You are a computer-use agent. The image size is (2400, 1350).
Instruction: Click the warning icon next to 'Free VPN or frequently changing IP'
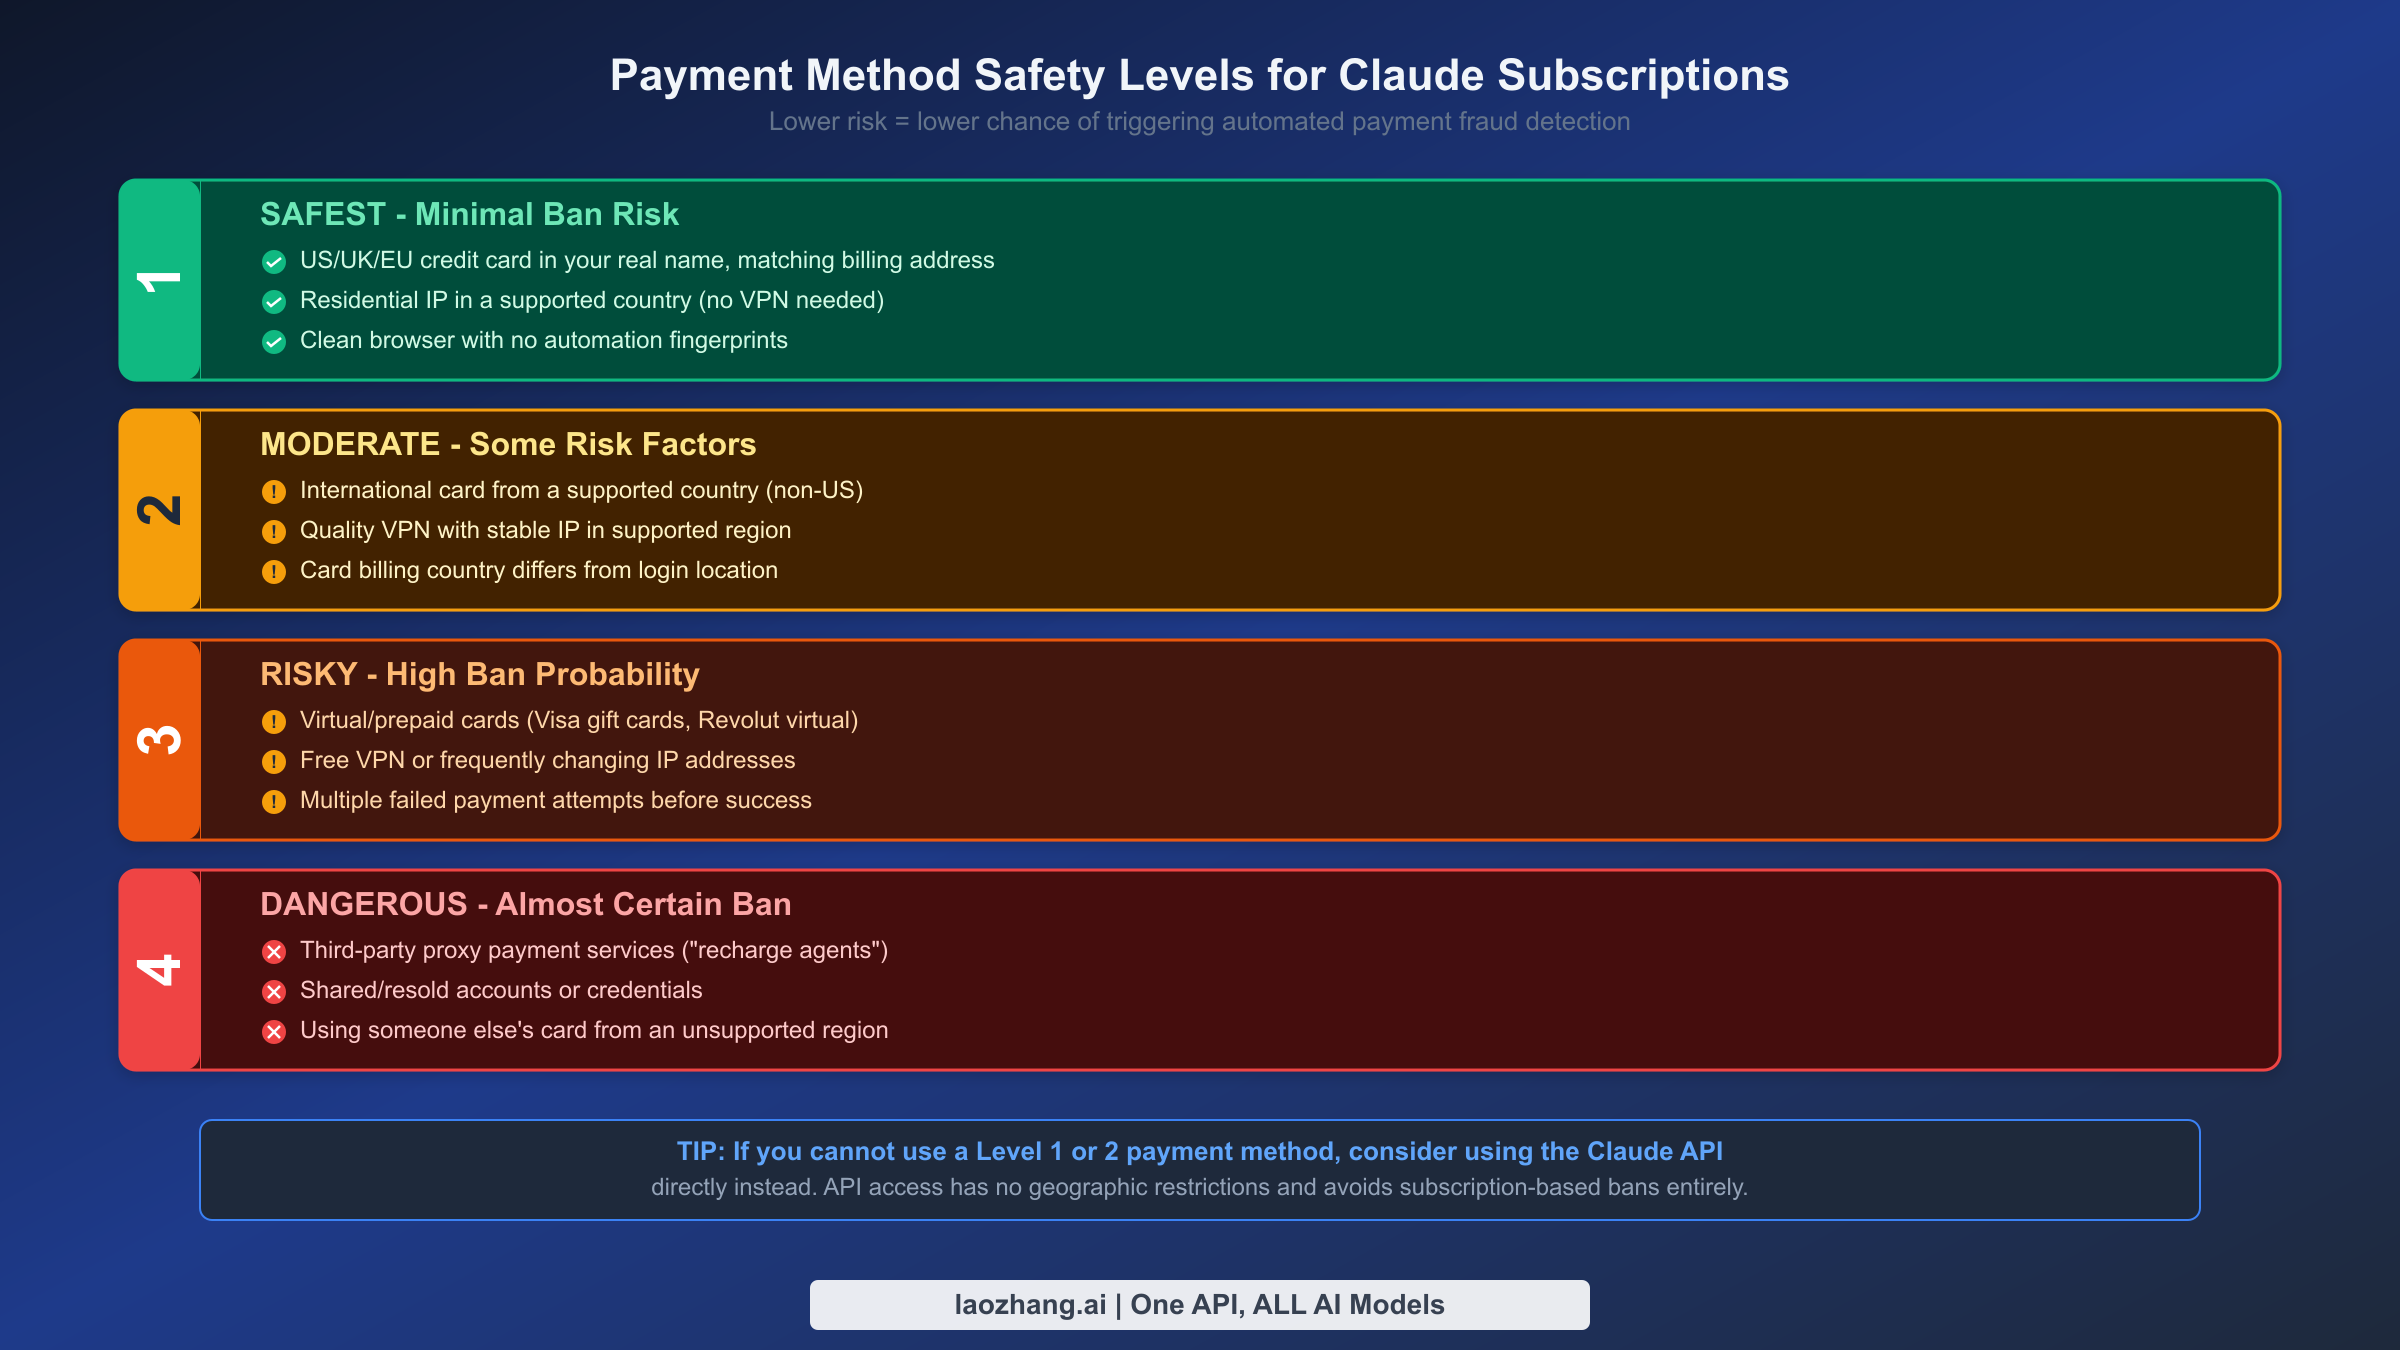pyautogui.click(x=274, y=761)
